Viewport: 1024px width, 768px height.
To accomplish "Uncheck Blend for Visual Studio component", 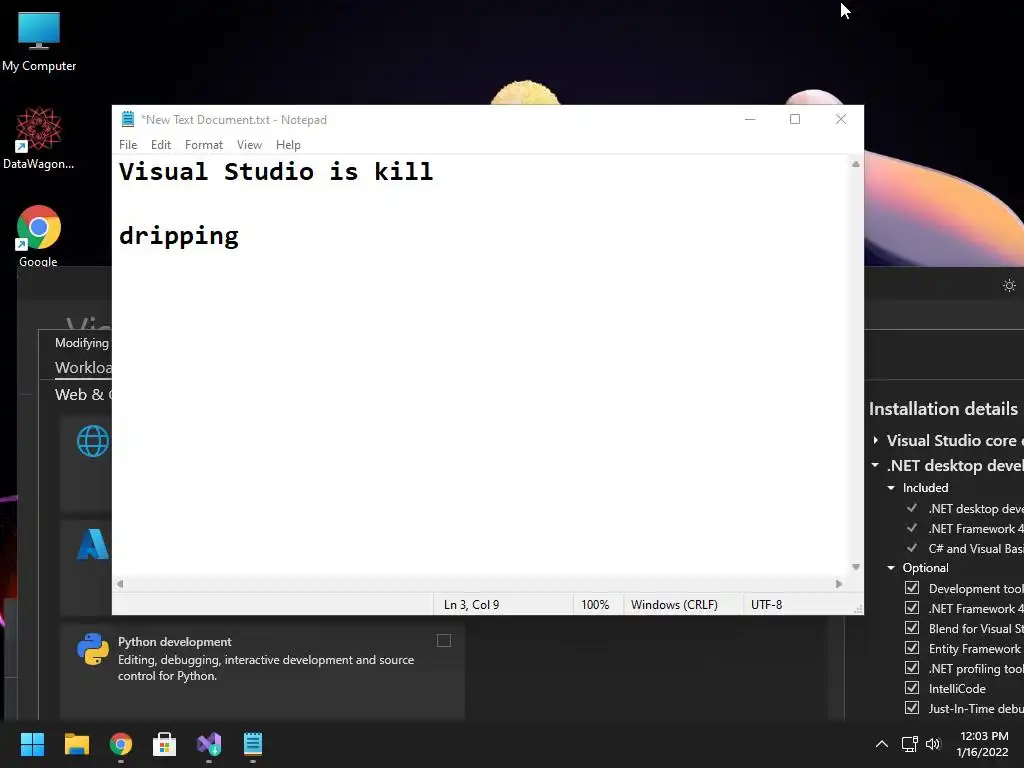I will point(912,628).
